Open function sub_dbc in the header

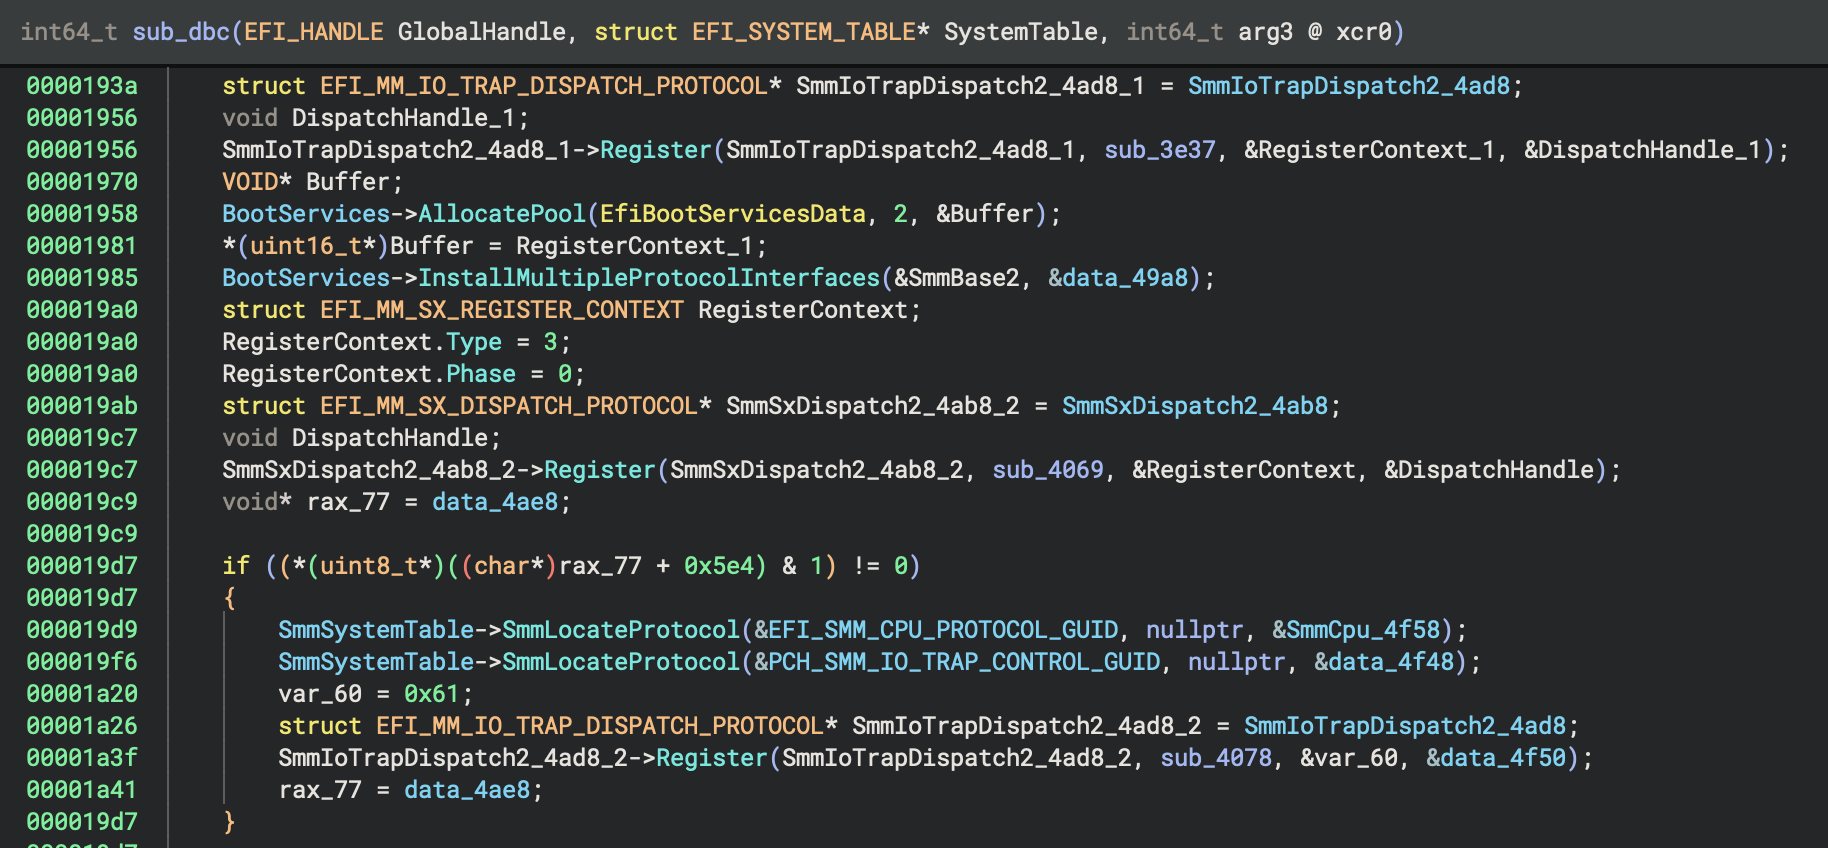(181, 32)
